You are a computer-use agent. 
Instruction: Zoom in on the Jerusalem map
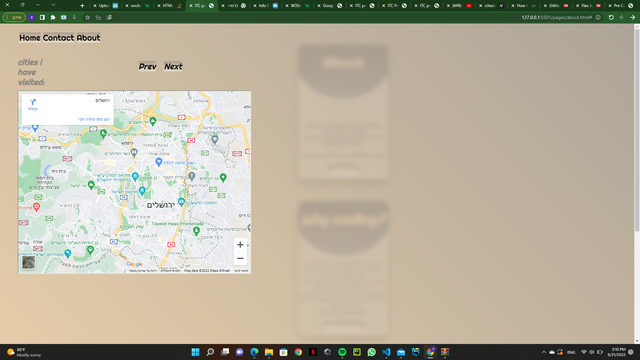coord(240,245)
